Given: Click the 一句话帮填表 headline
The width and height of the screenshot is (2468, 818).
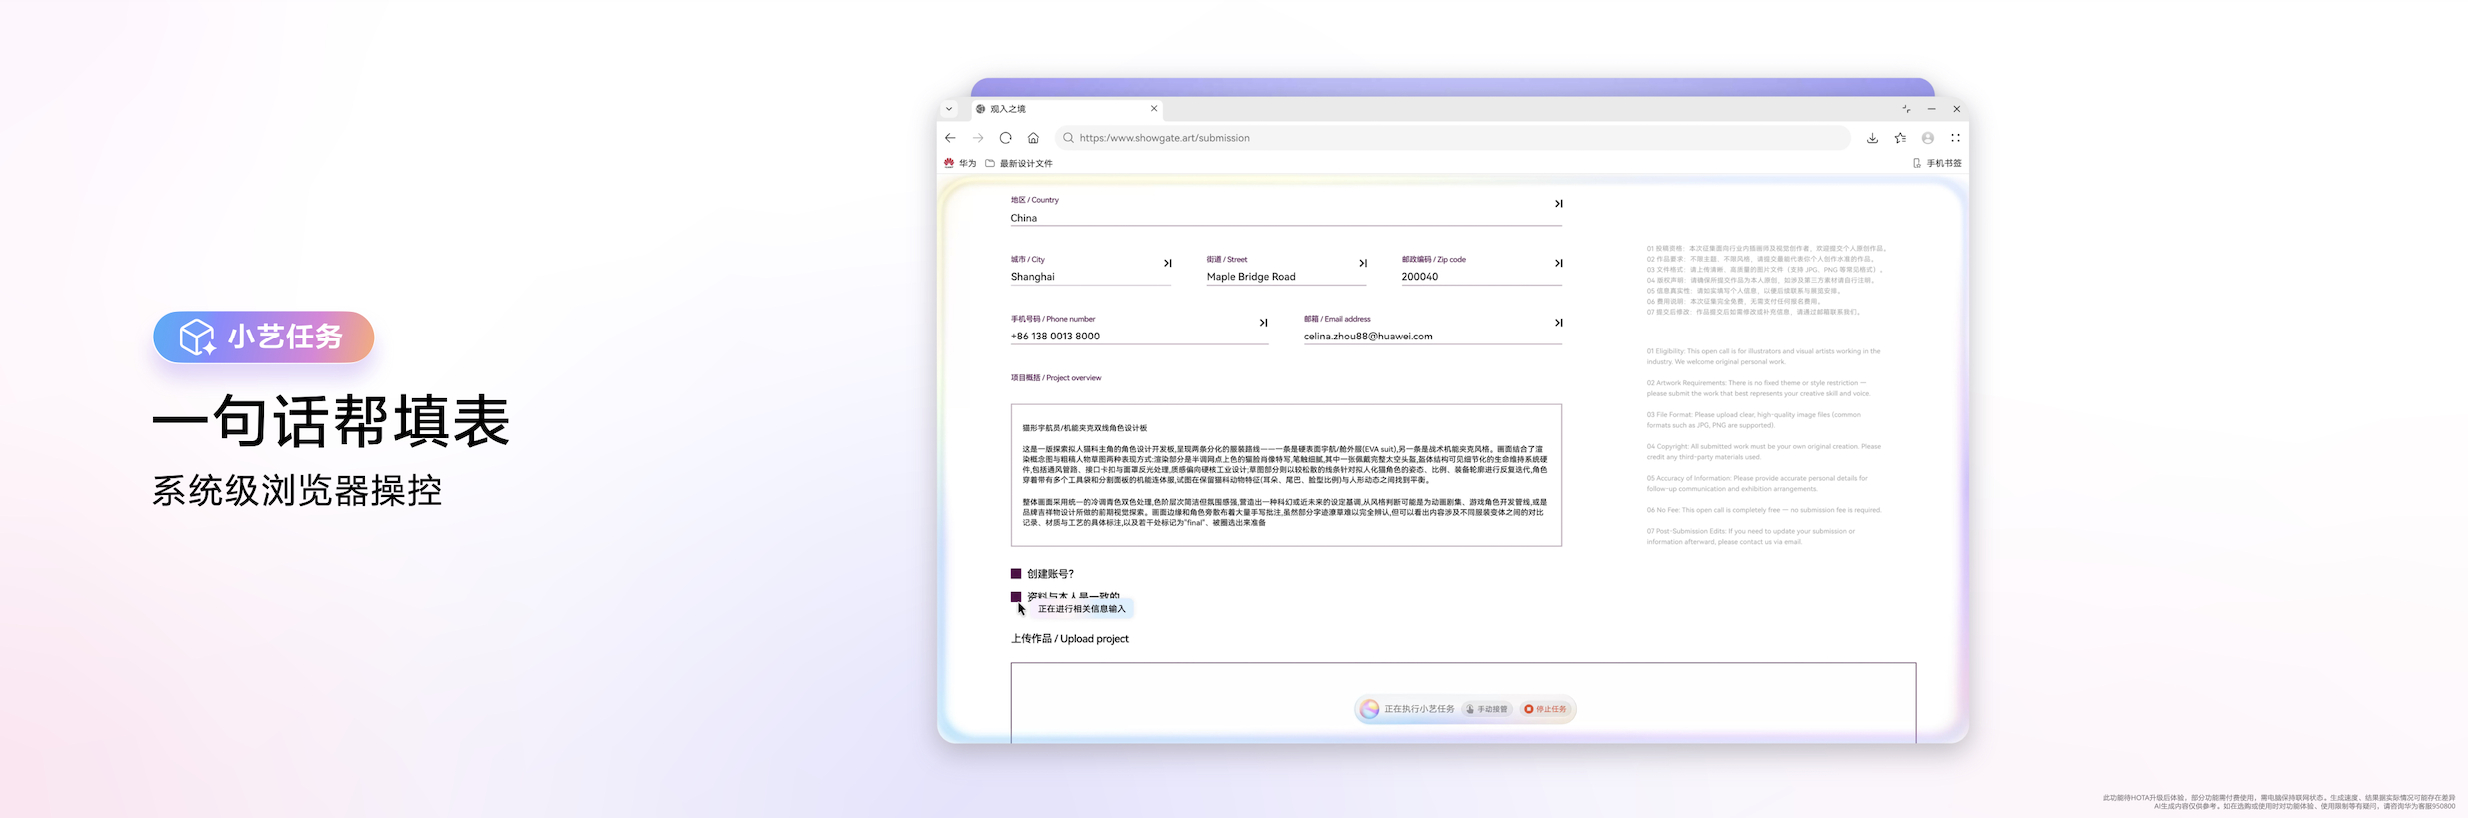Looking at the screenshot, I should click(331, 421).
